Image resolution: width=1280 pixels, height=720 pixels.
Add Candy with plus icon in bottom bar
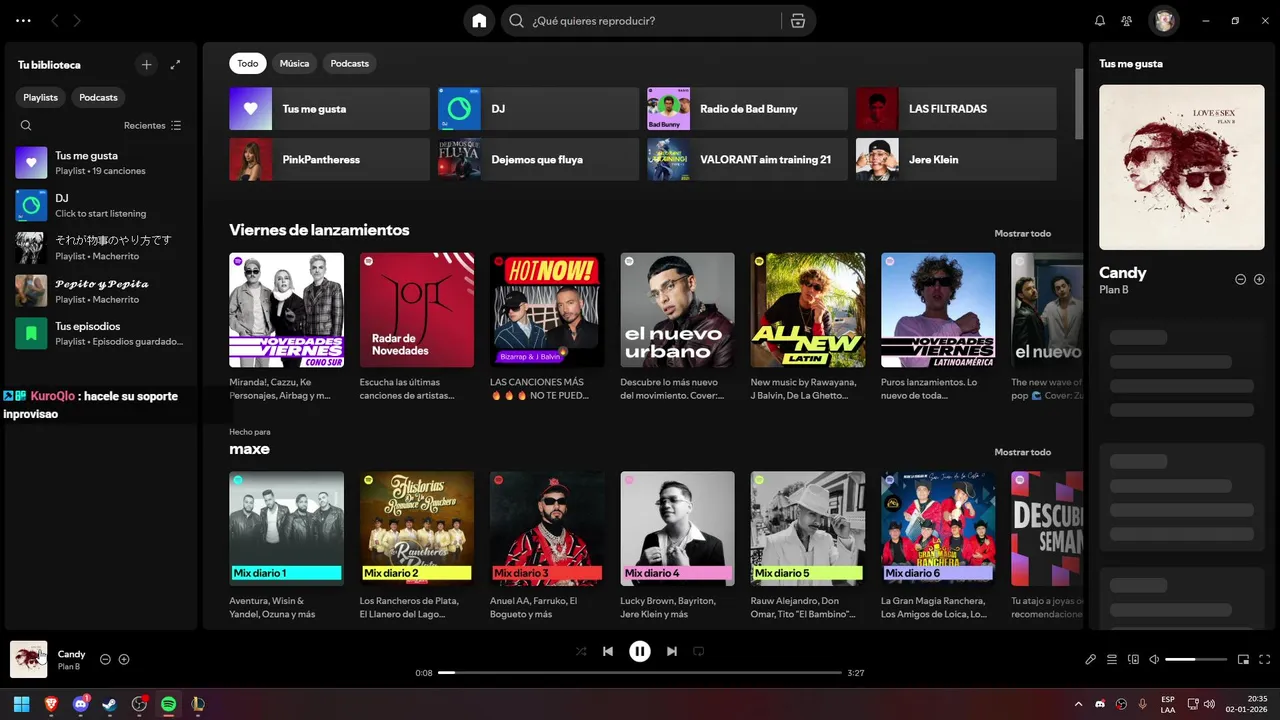pyautogui.click(x=124, y=659)
